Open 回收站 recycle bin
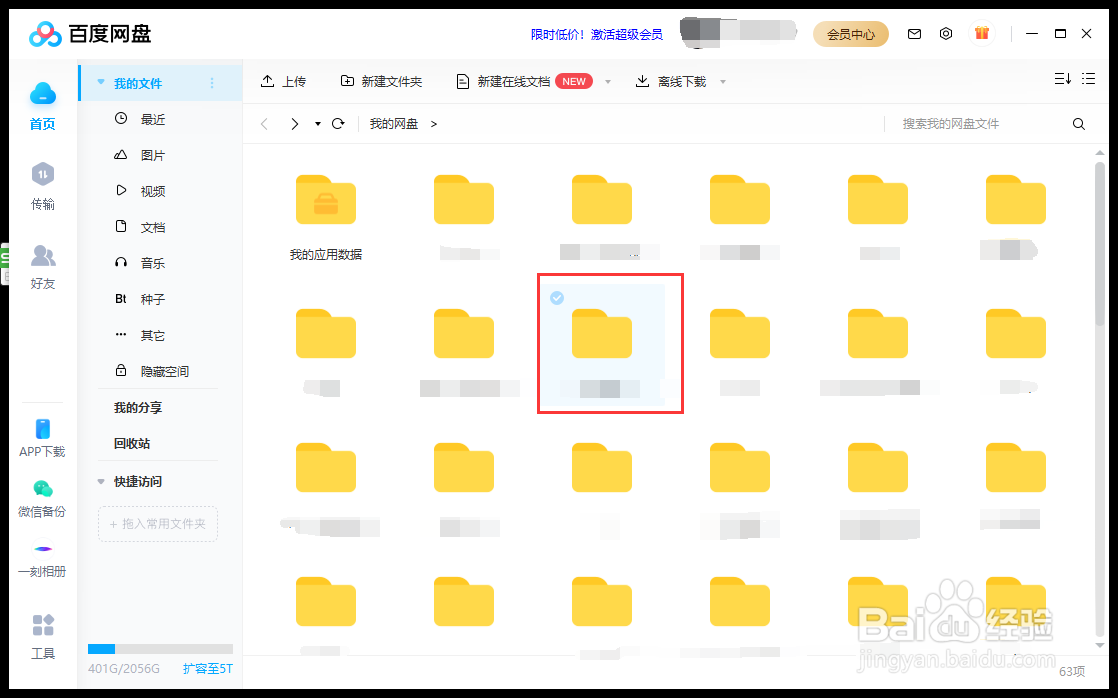This screenshot has height=698, width=1118. 132,443
